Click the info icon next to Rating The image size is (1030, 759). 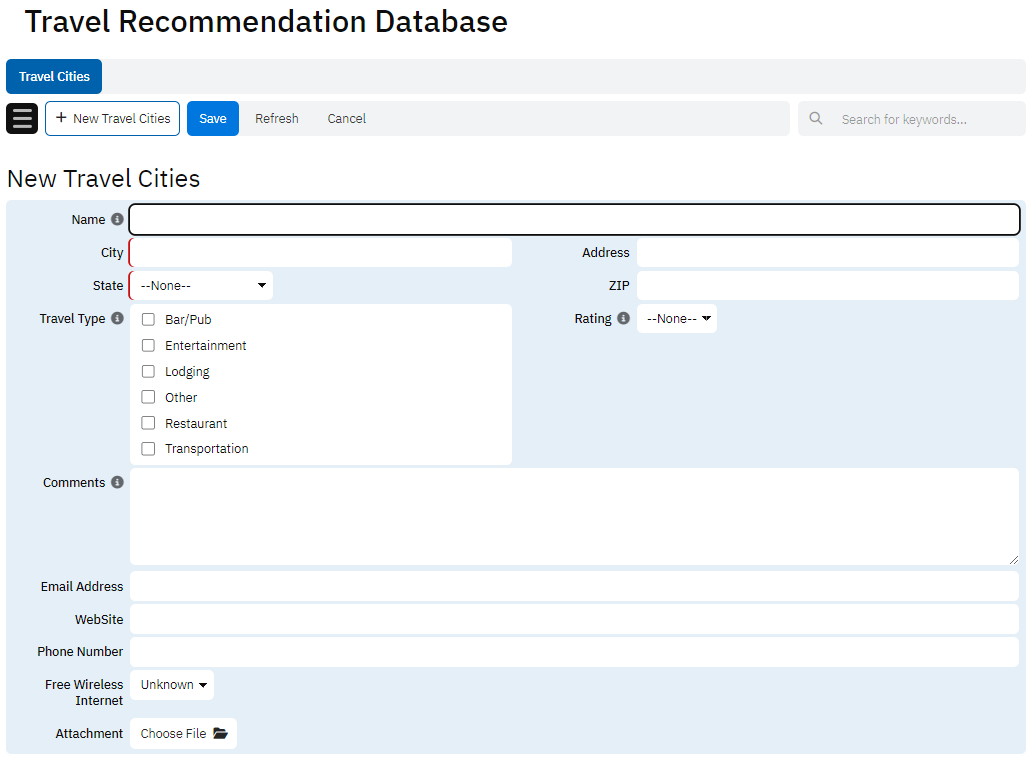click(623, 319)
